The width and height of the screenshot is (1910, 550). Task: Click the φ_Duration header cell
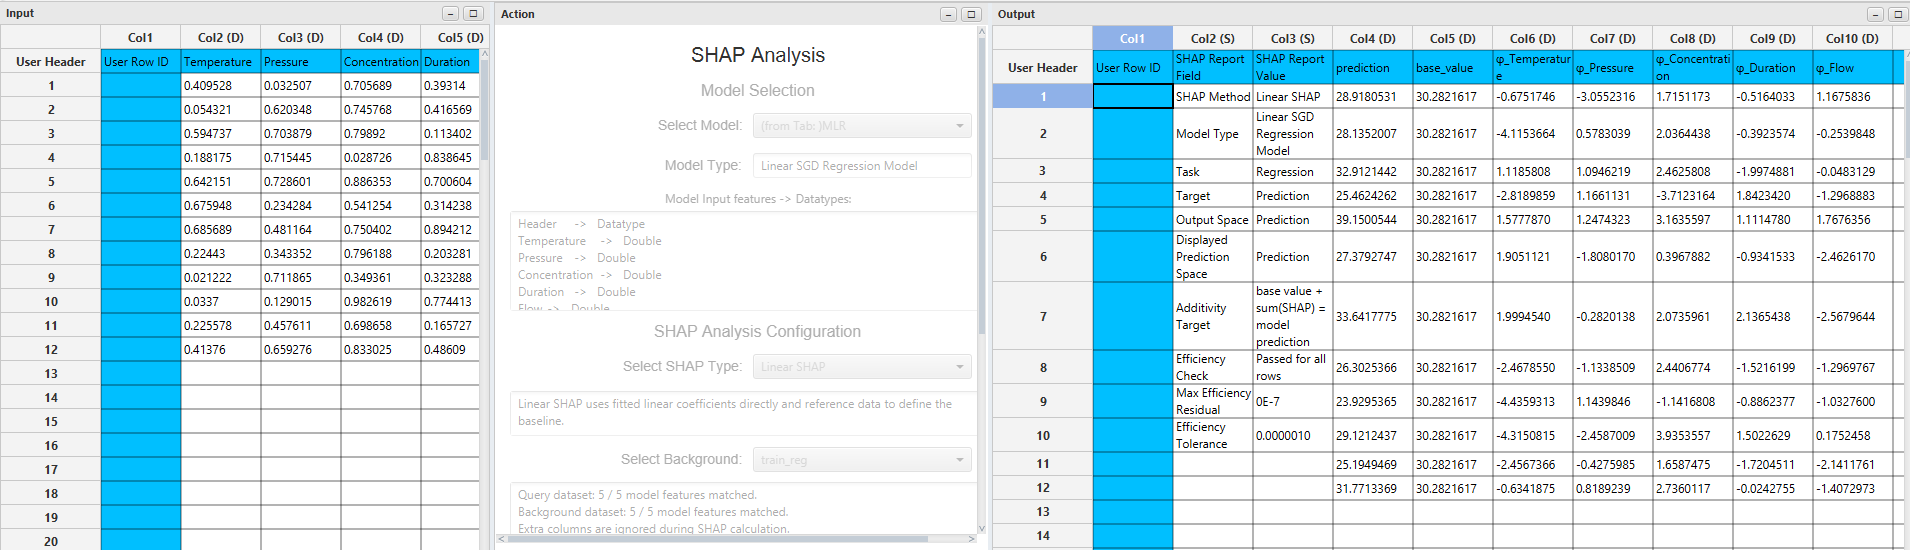click(x=1773, y=67)
